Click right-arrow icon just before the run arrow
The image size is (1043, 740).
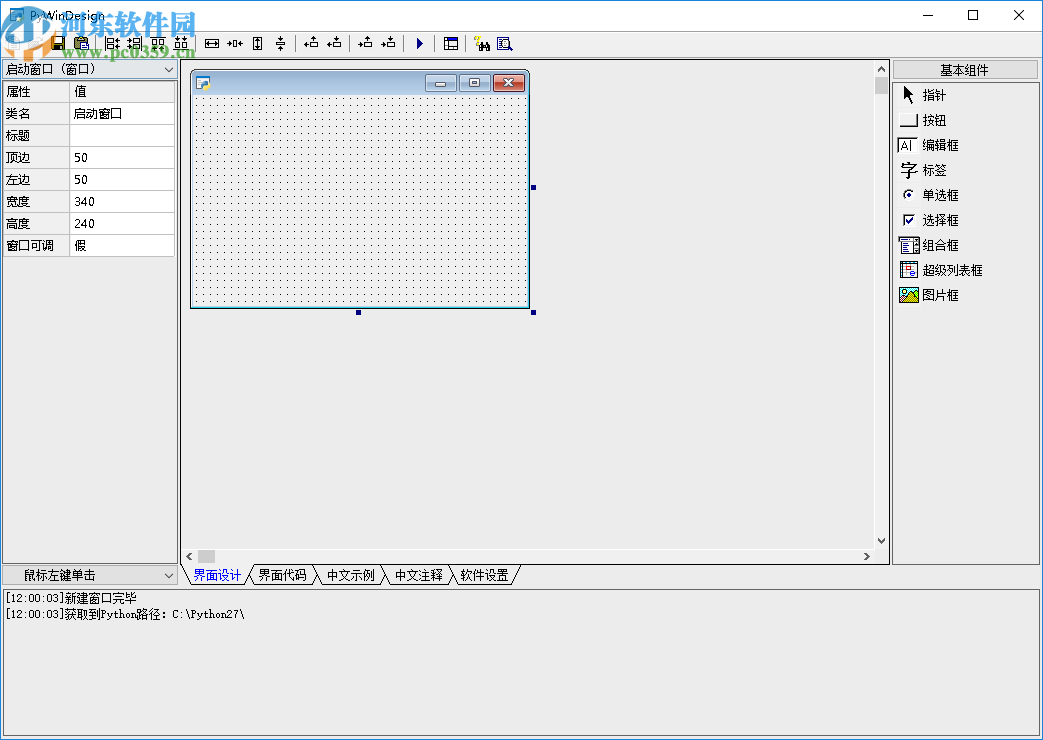[388, 43]
